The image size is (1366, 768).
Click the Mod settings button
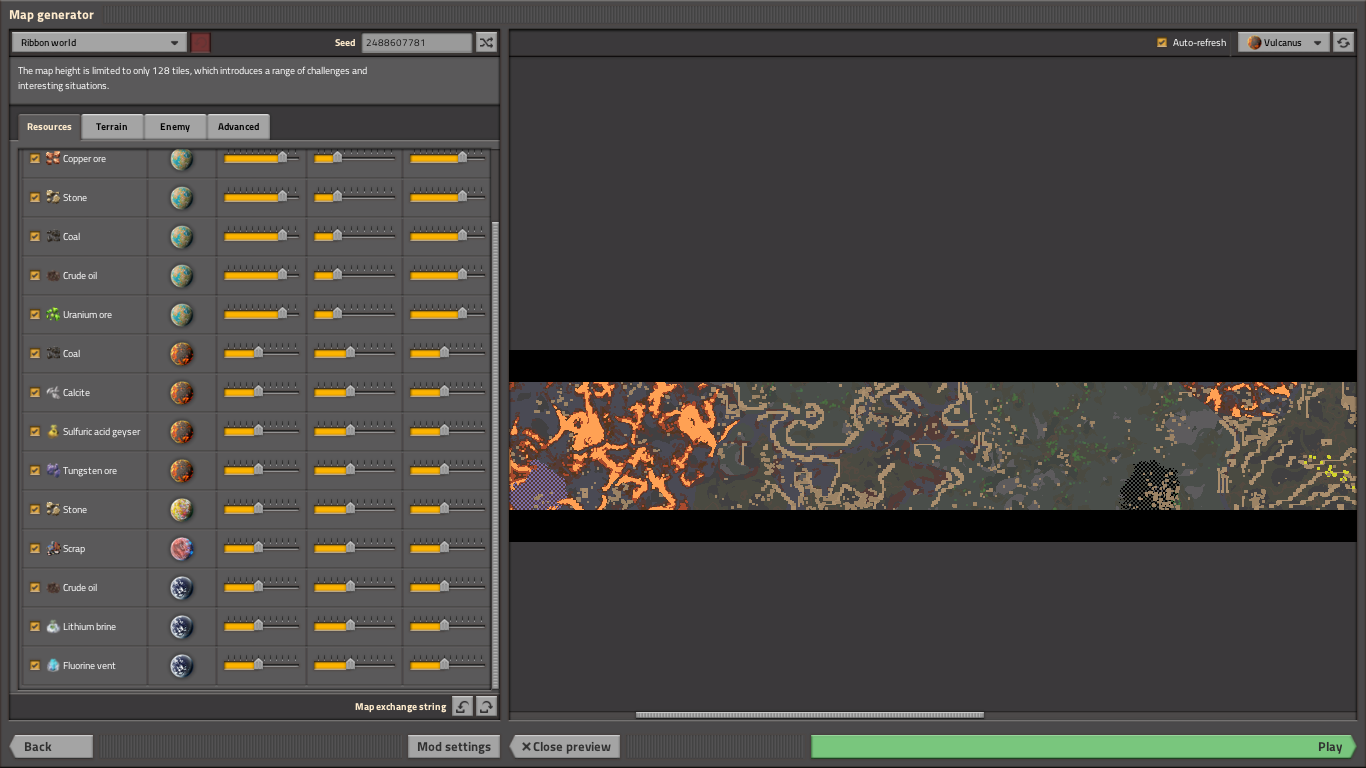click(x=453, y=746)
